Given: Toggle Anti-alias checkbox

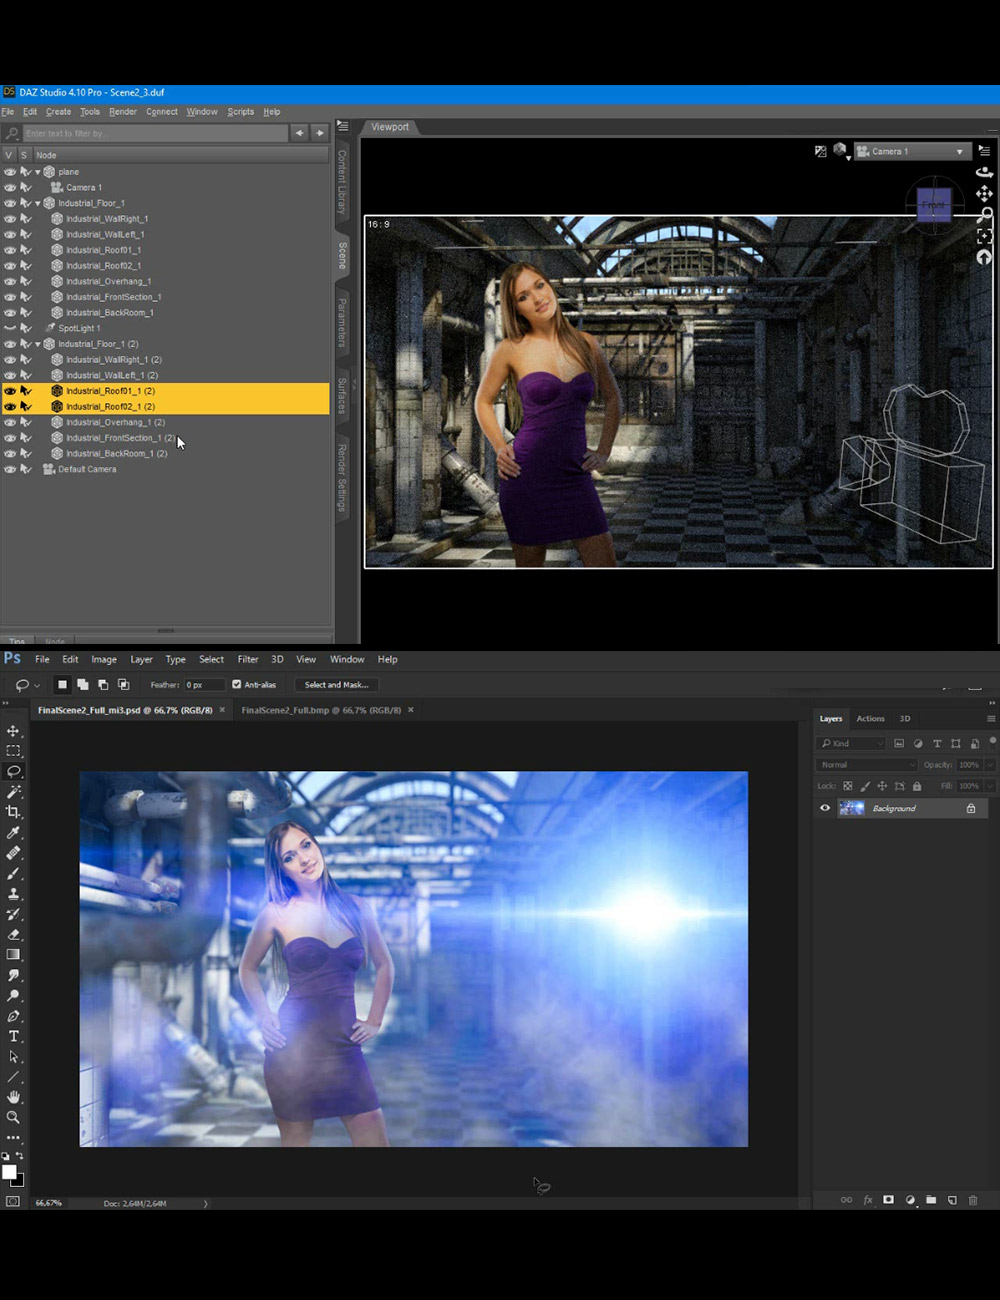Looking at the screenshot, I should 237,685.
